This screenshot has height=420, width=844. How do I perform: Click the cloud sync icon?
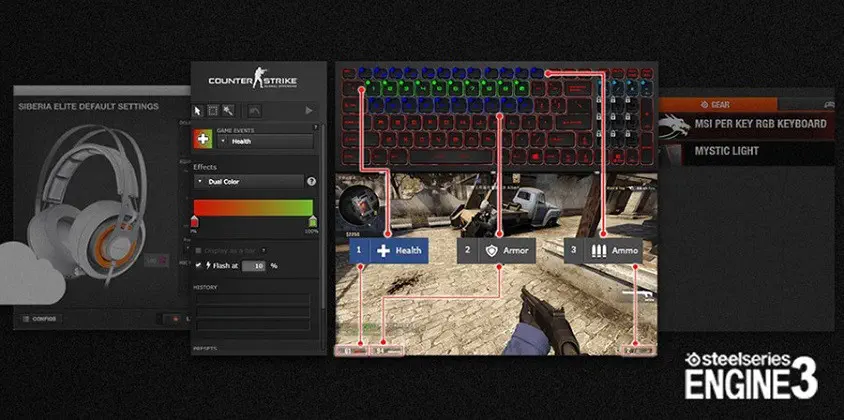click(x=30, y=270)
